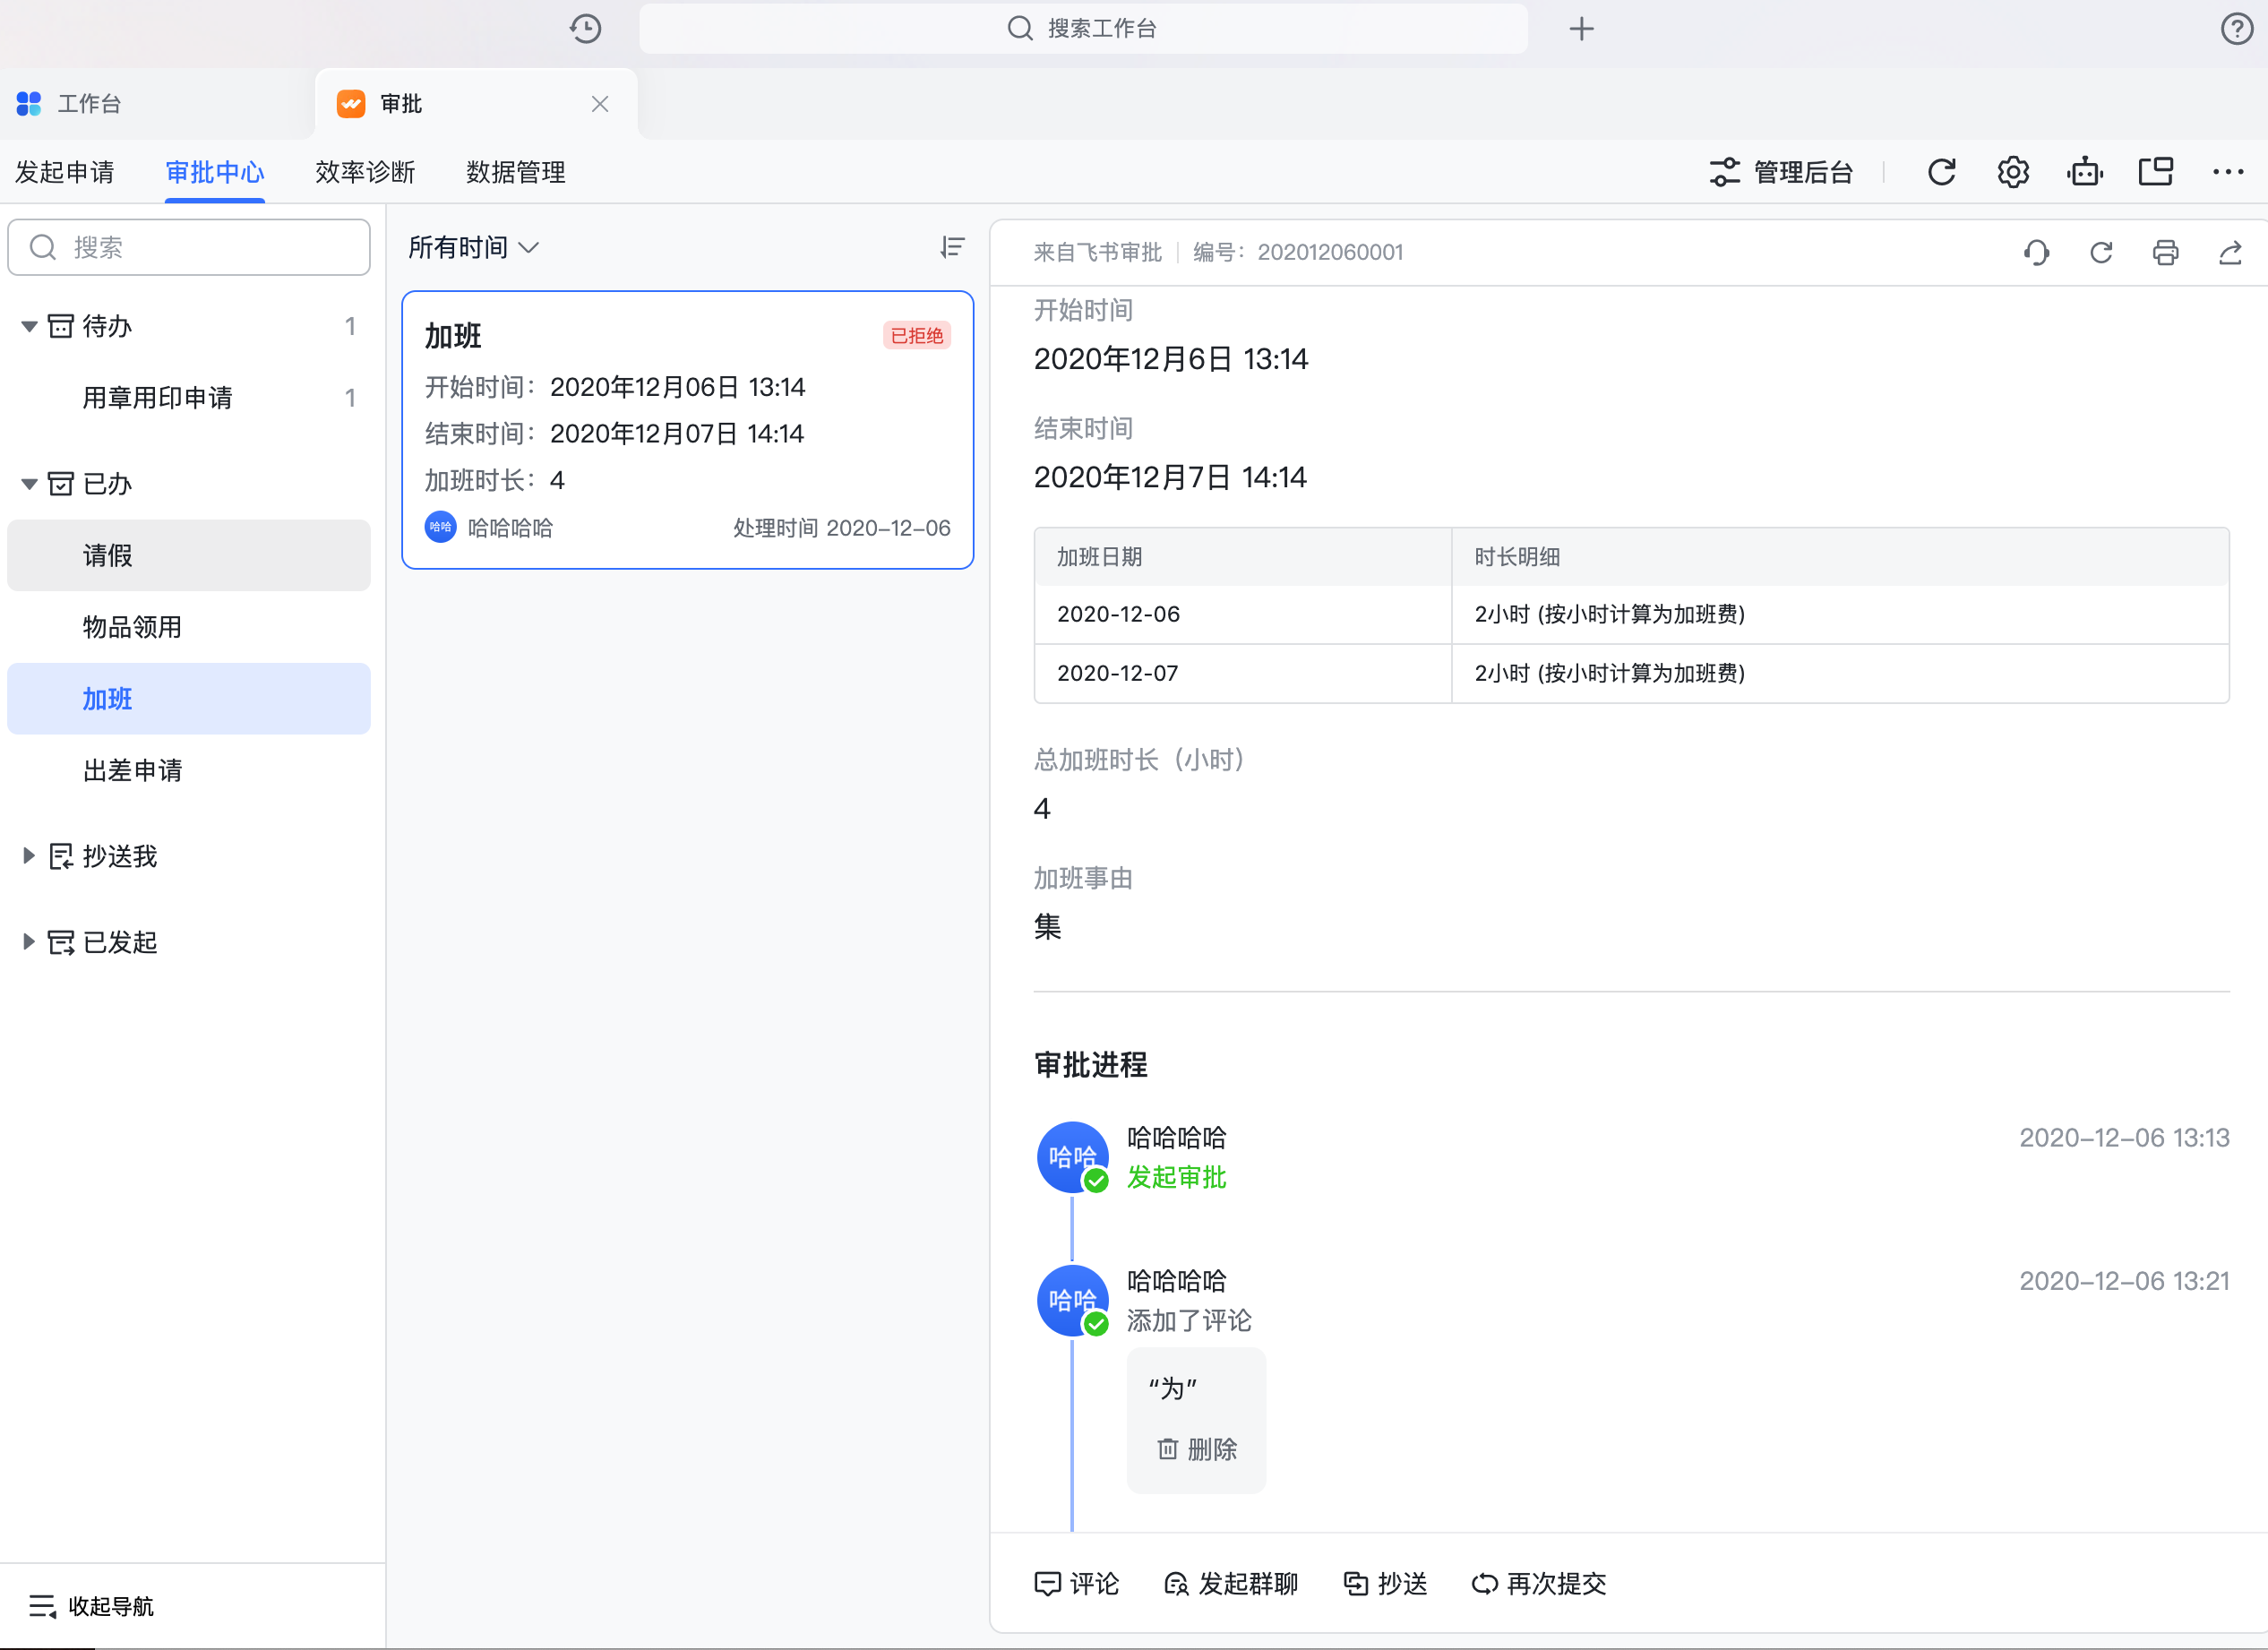
Task: Click the 审批 app icon in tab
Action: tap(351, 104)
